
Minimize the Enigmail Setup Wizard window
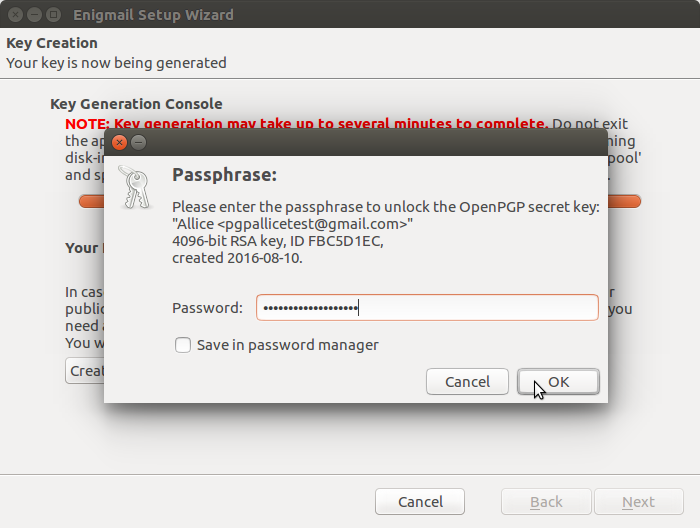point(34,15)
